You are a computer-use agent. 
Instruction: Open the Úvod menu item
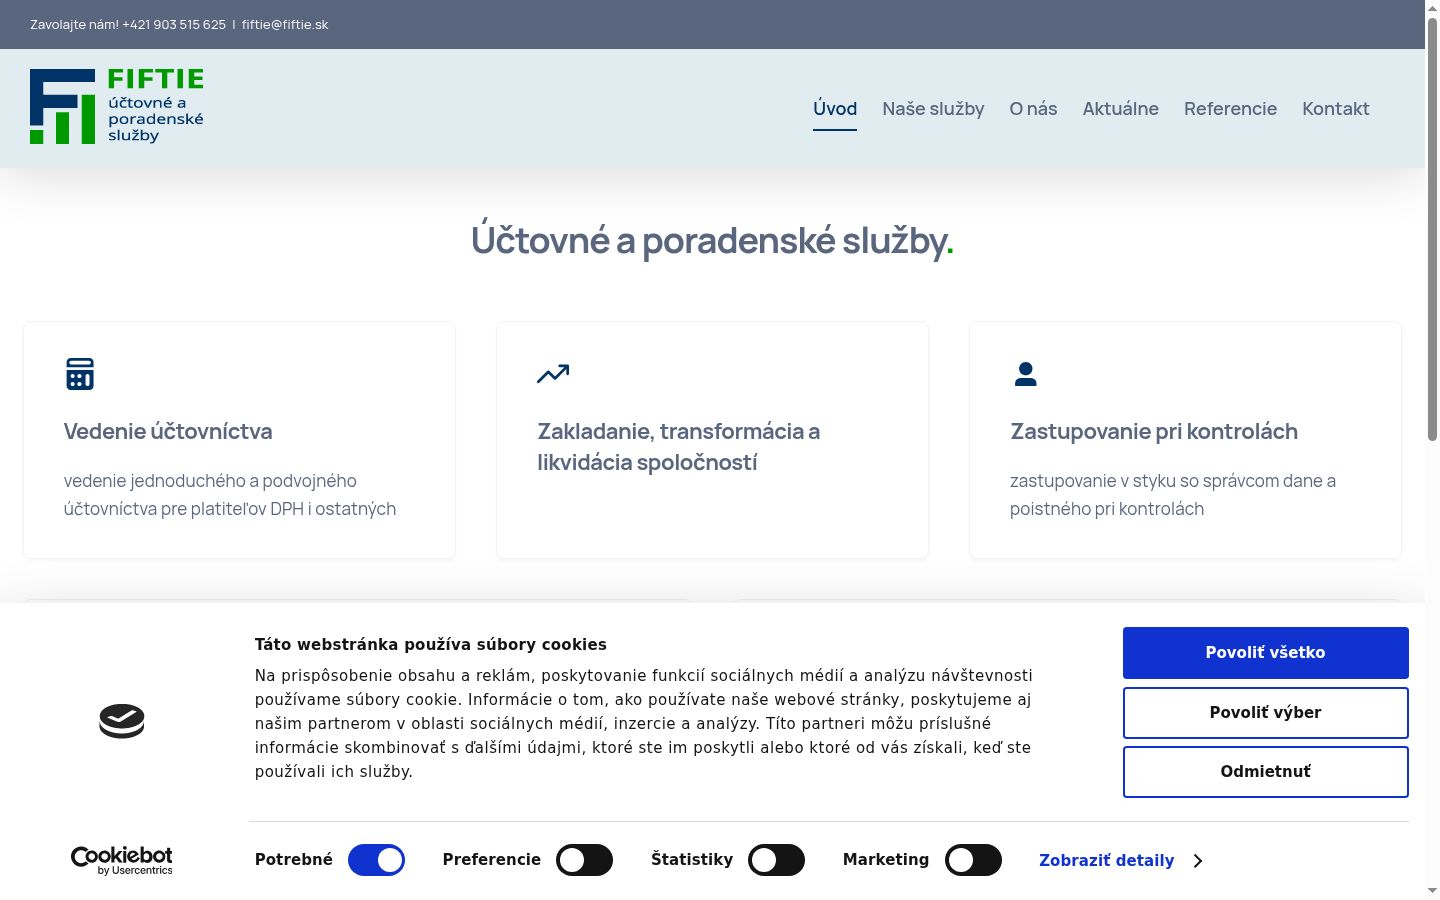coord(835,109)
